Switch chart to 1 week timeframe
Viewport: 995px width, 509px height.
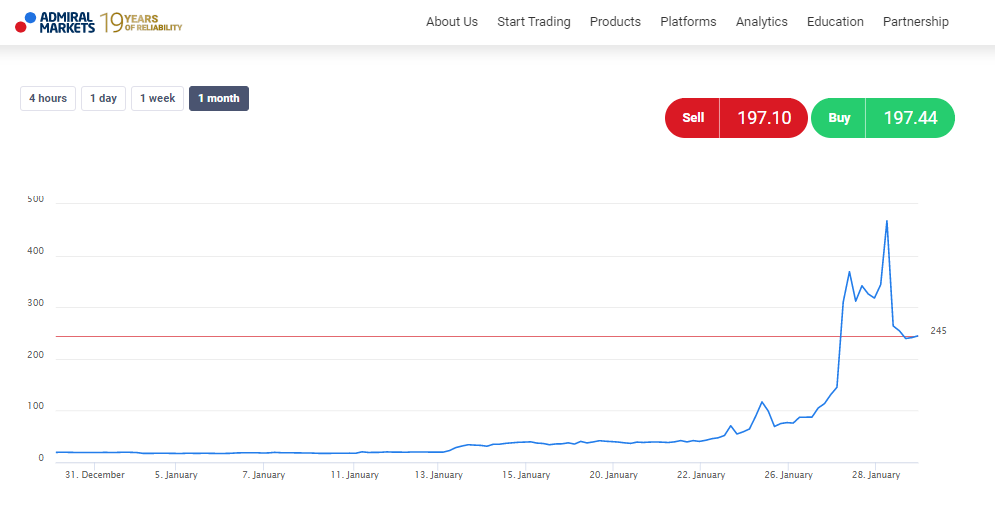pyautogui.click(x=157, y=98)
